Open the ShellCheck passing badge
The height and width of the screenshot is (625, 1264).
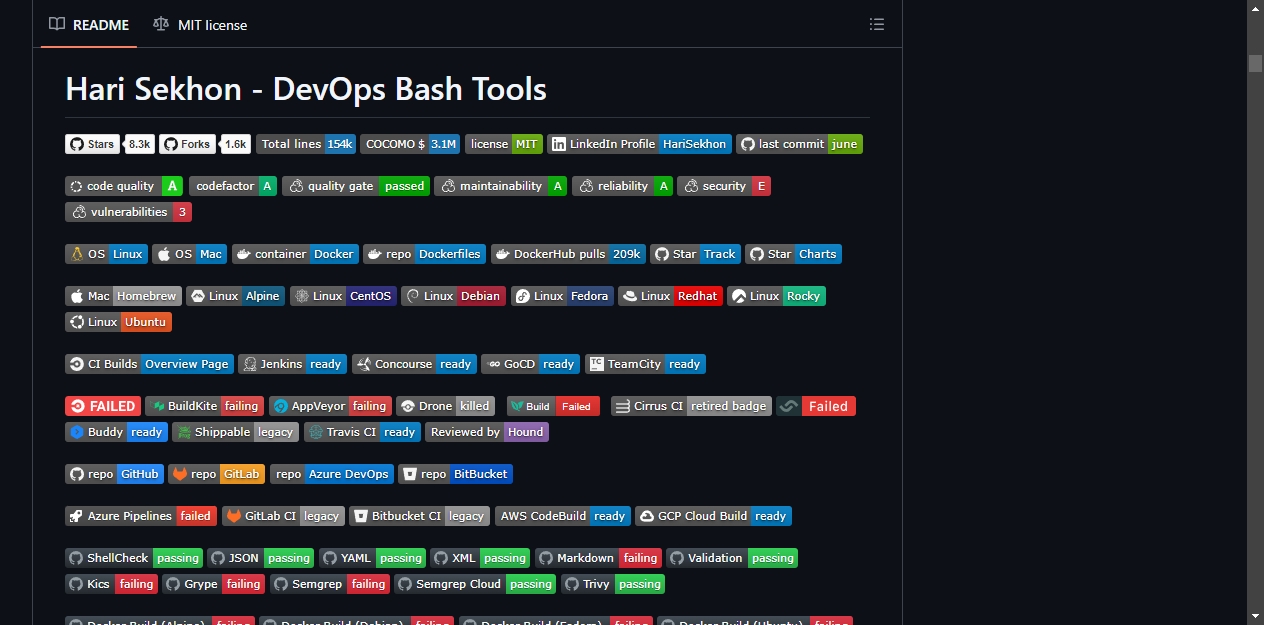click(x=135, y=558)
